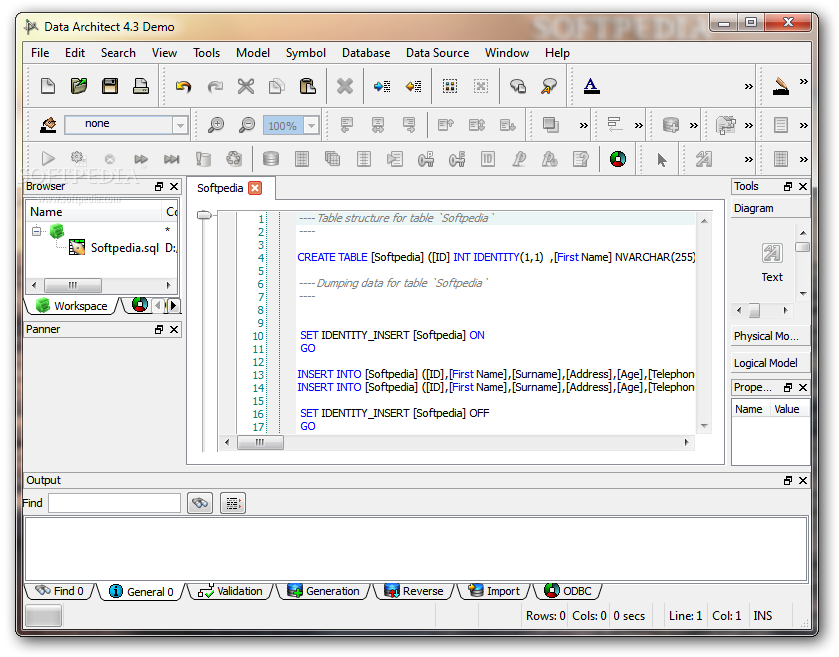
Task: Switch to the Import tab
Action: click(x=494, y=591)
